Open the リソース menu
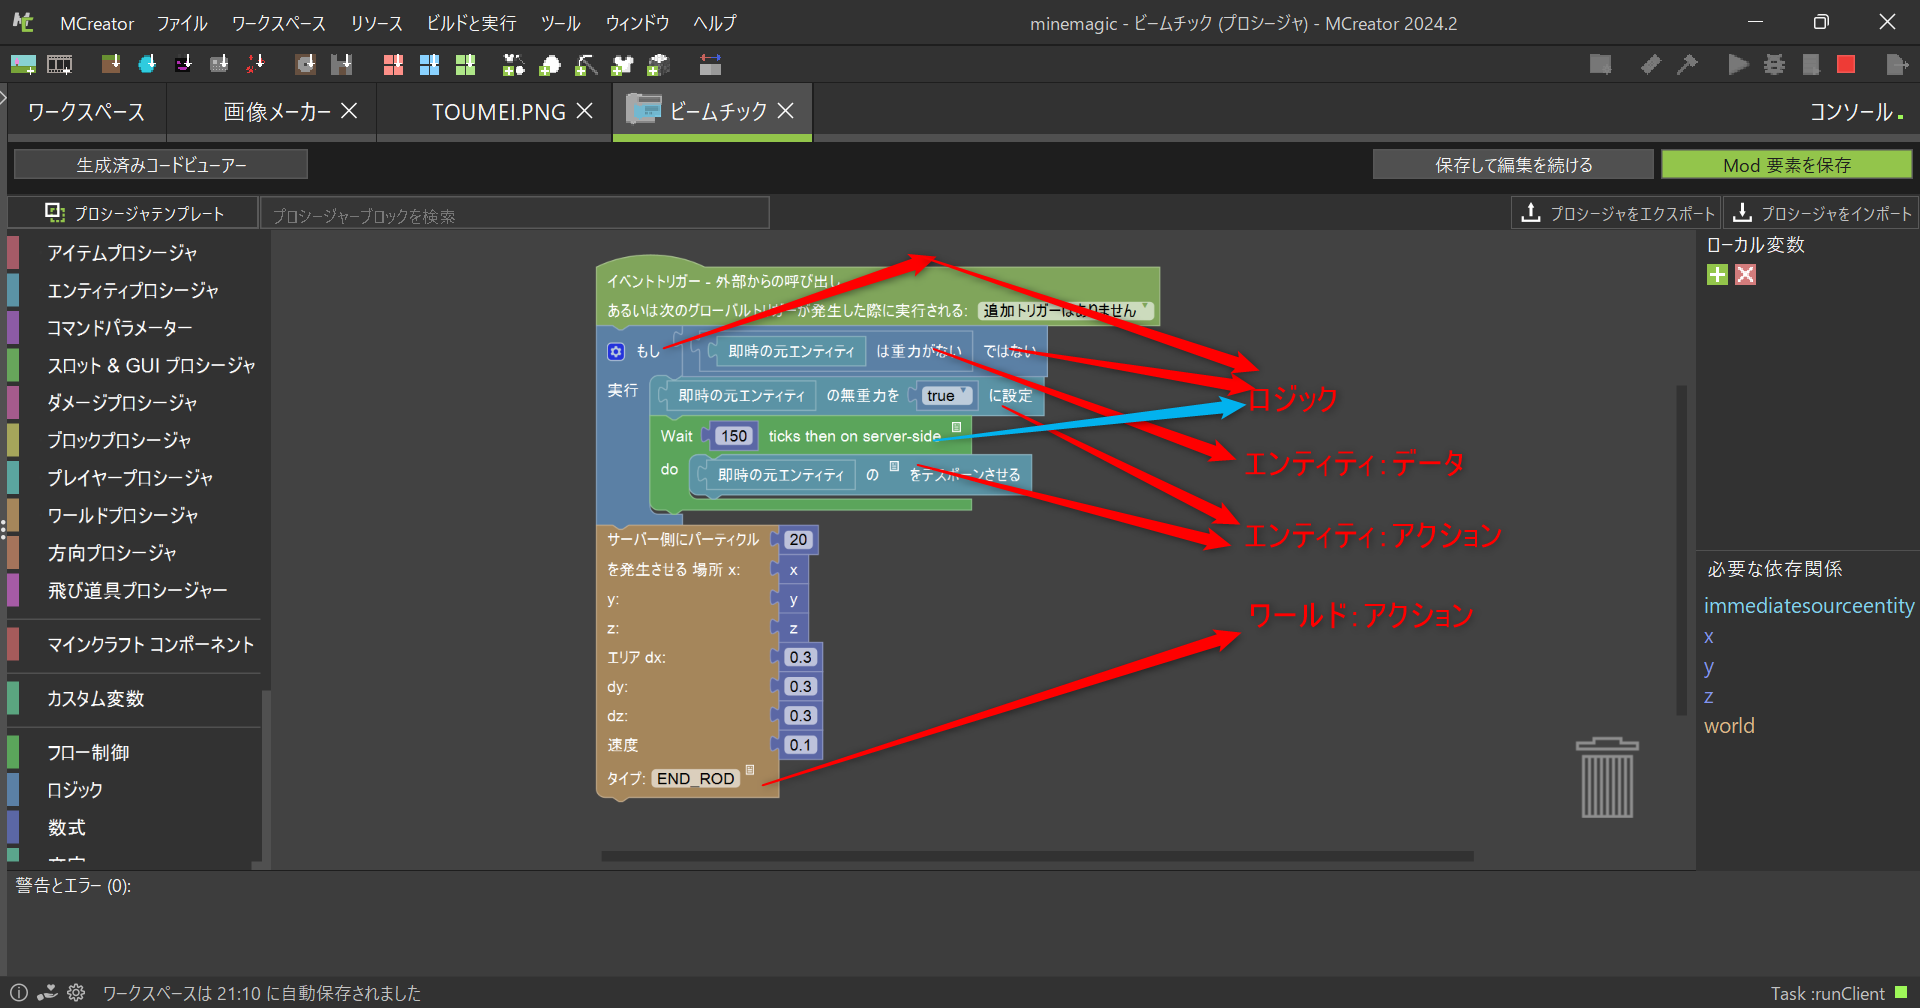Screen dimensions: 1920x1008 tap(376, 23)
